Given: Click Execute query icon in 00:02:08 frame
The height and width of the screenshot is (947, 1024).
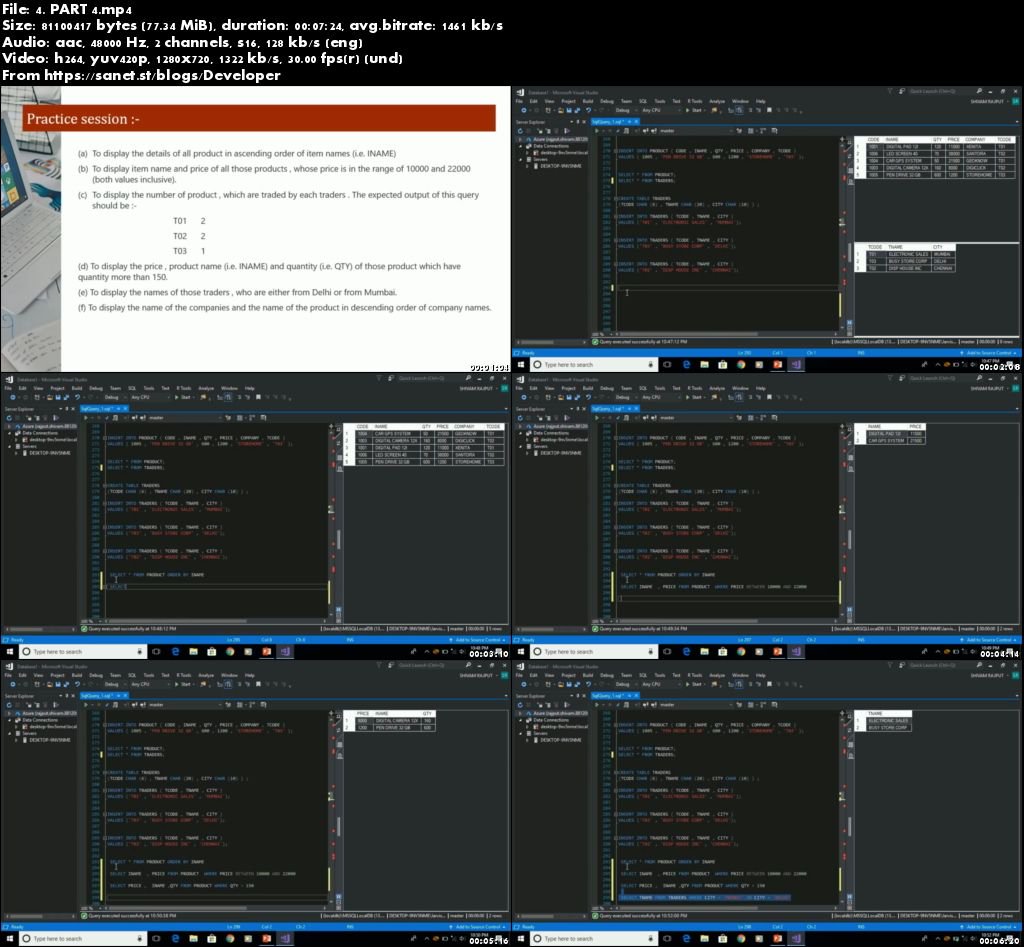Looking at the screenshot, I should pos(597,131).
